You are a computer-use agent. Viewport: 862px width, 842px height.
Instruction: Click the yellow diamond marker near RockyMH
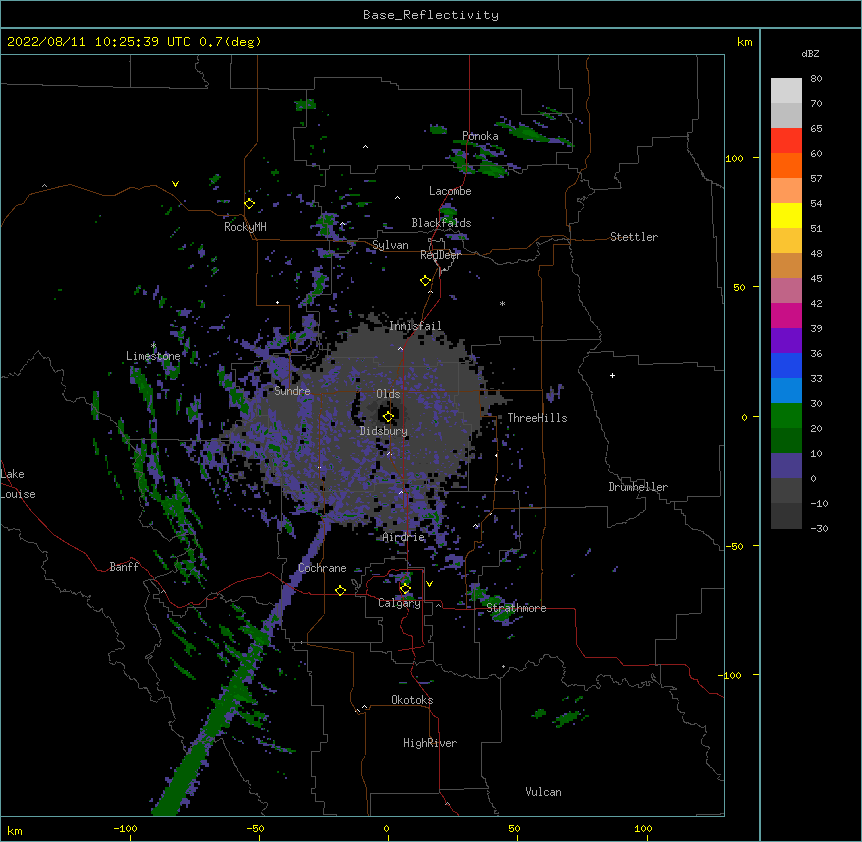(x=249, y=204)
